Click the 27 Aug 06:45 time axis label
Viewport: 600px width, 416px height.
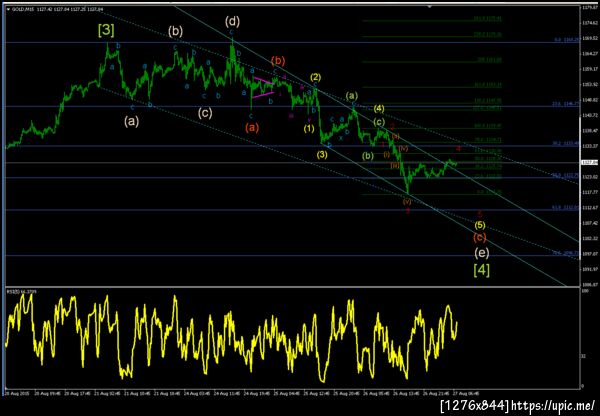[x=465, y=393]
